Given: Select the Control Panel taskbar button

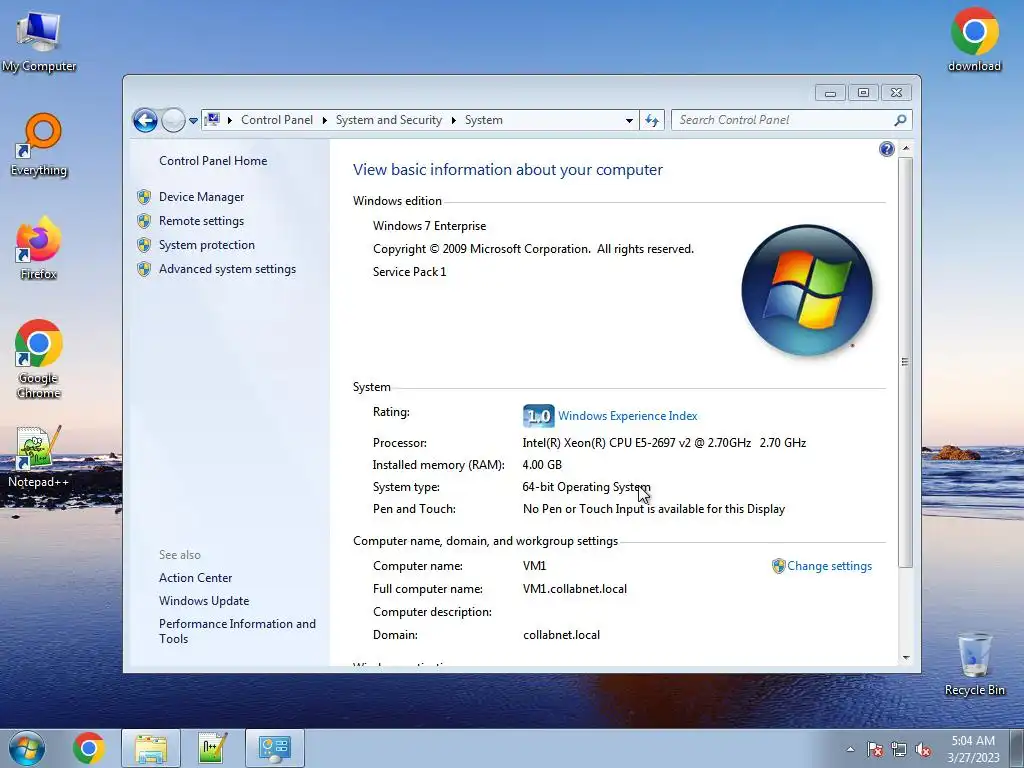Looking at the screenshot, I should pos(274,748).
